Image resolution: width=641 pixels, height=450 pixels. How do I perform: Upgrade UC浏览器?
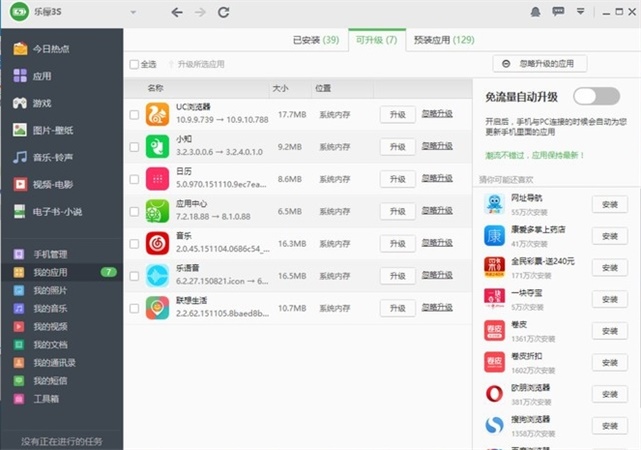coord(397,114)
